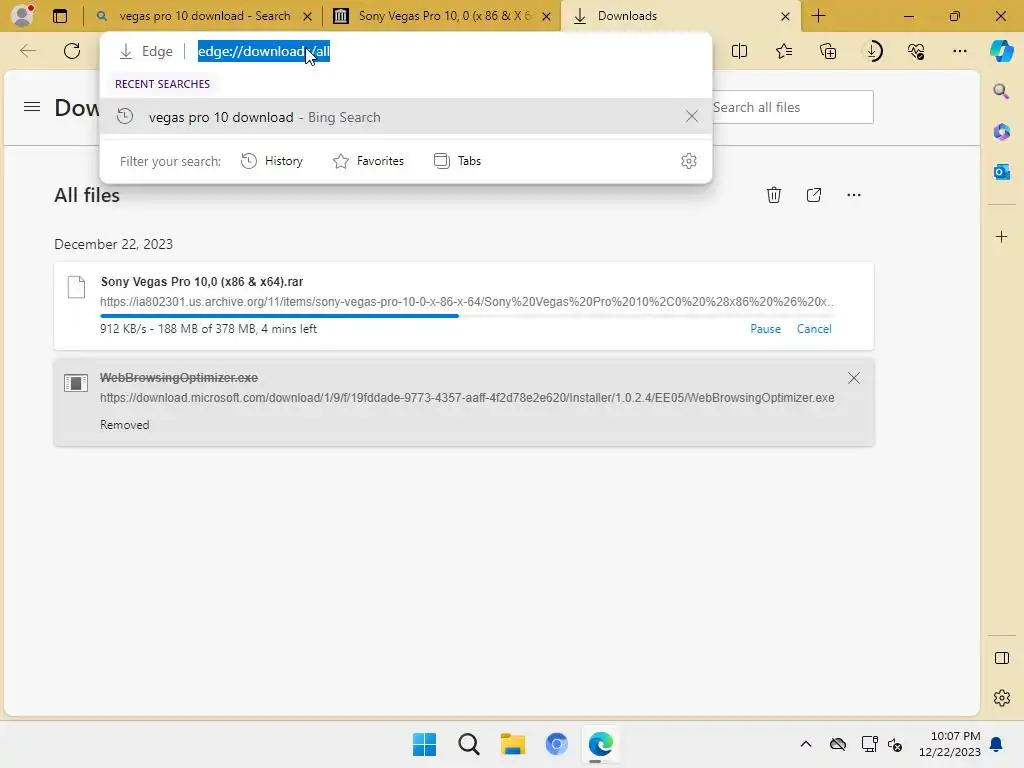Open a new tab
The width and height of the screenshot is (1024, 768).
818,16
